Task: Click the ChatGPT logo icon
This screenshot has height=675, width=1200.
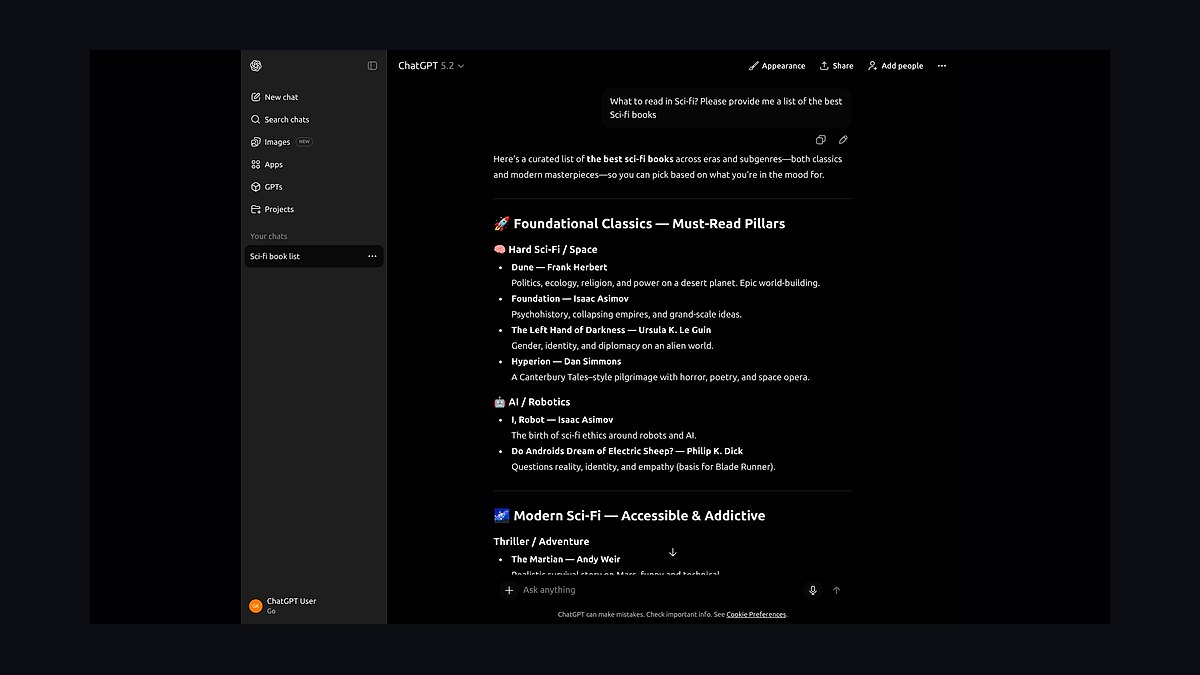Action: (x=256, y=66)
